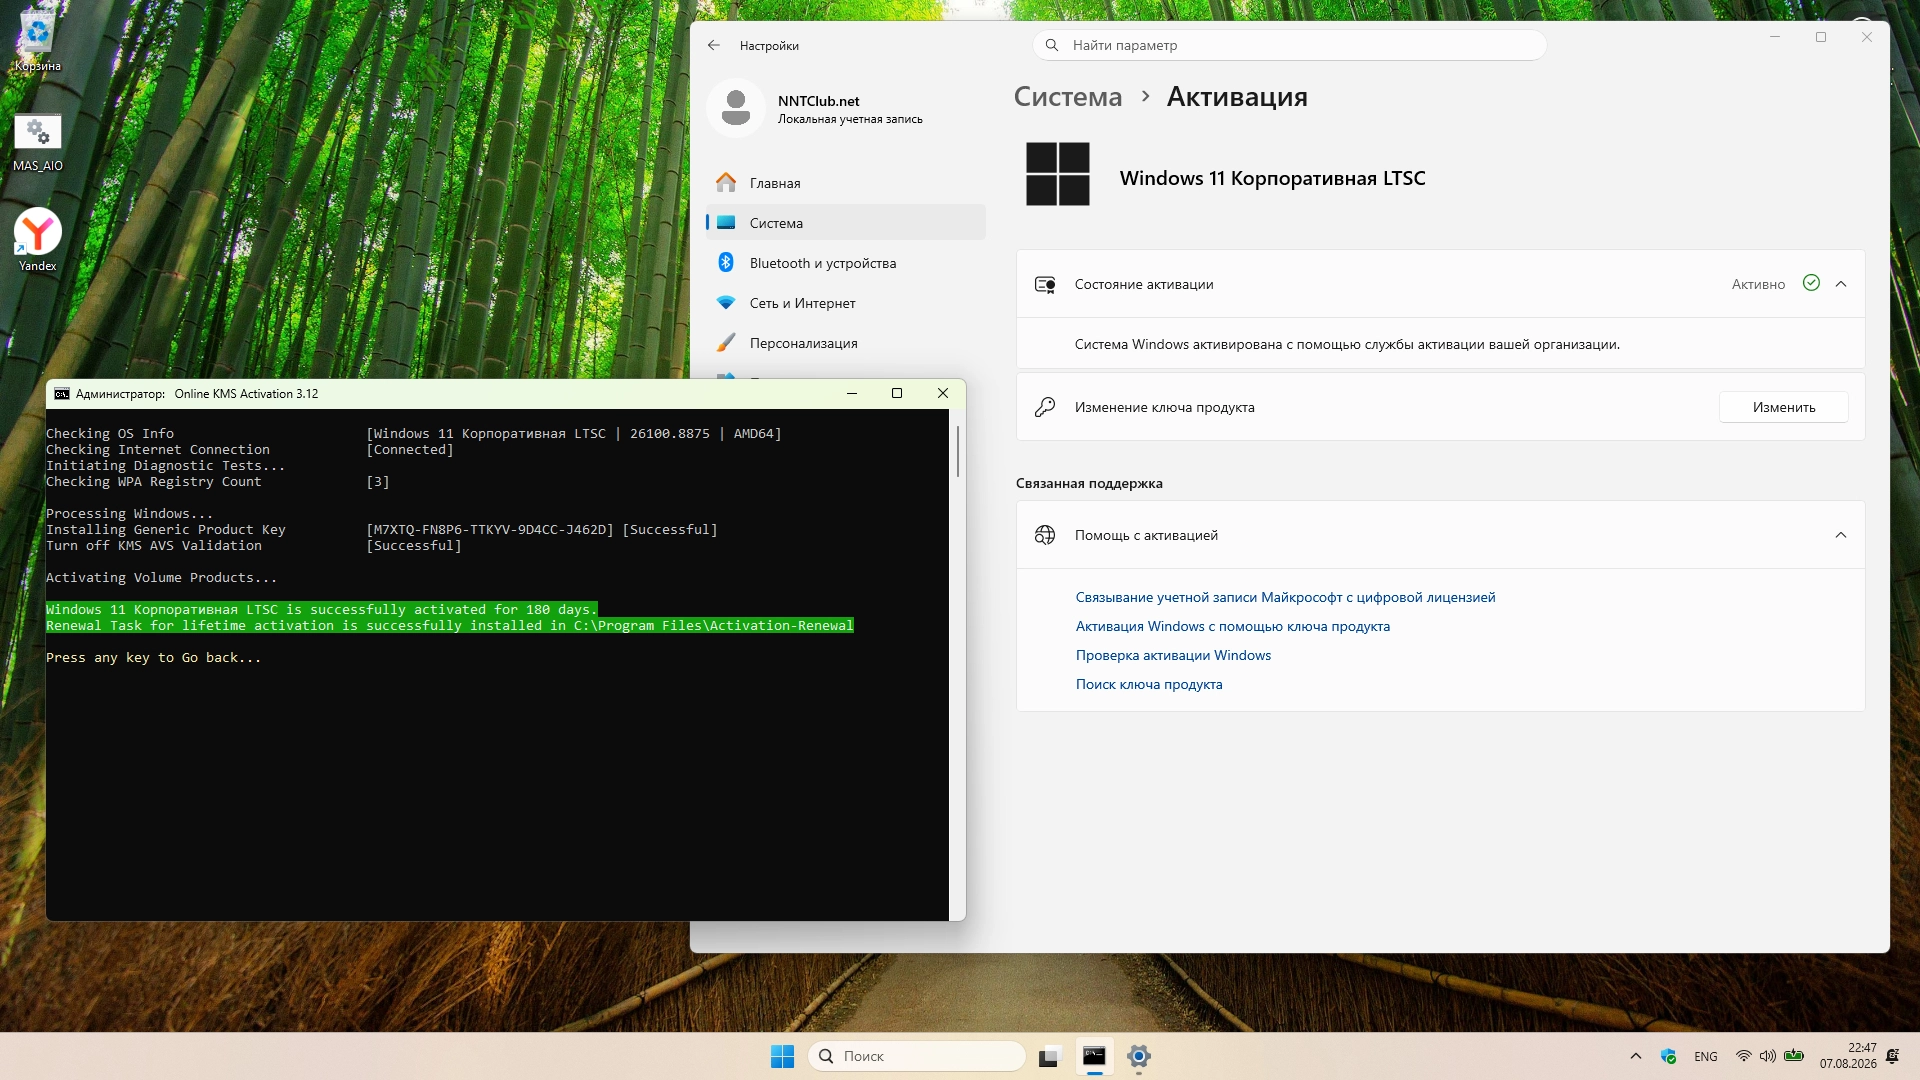
Task: Switch to the command prompt taskbar icon
Action: (1094, 1056)
